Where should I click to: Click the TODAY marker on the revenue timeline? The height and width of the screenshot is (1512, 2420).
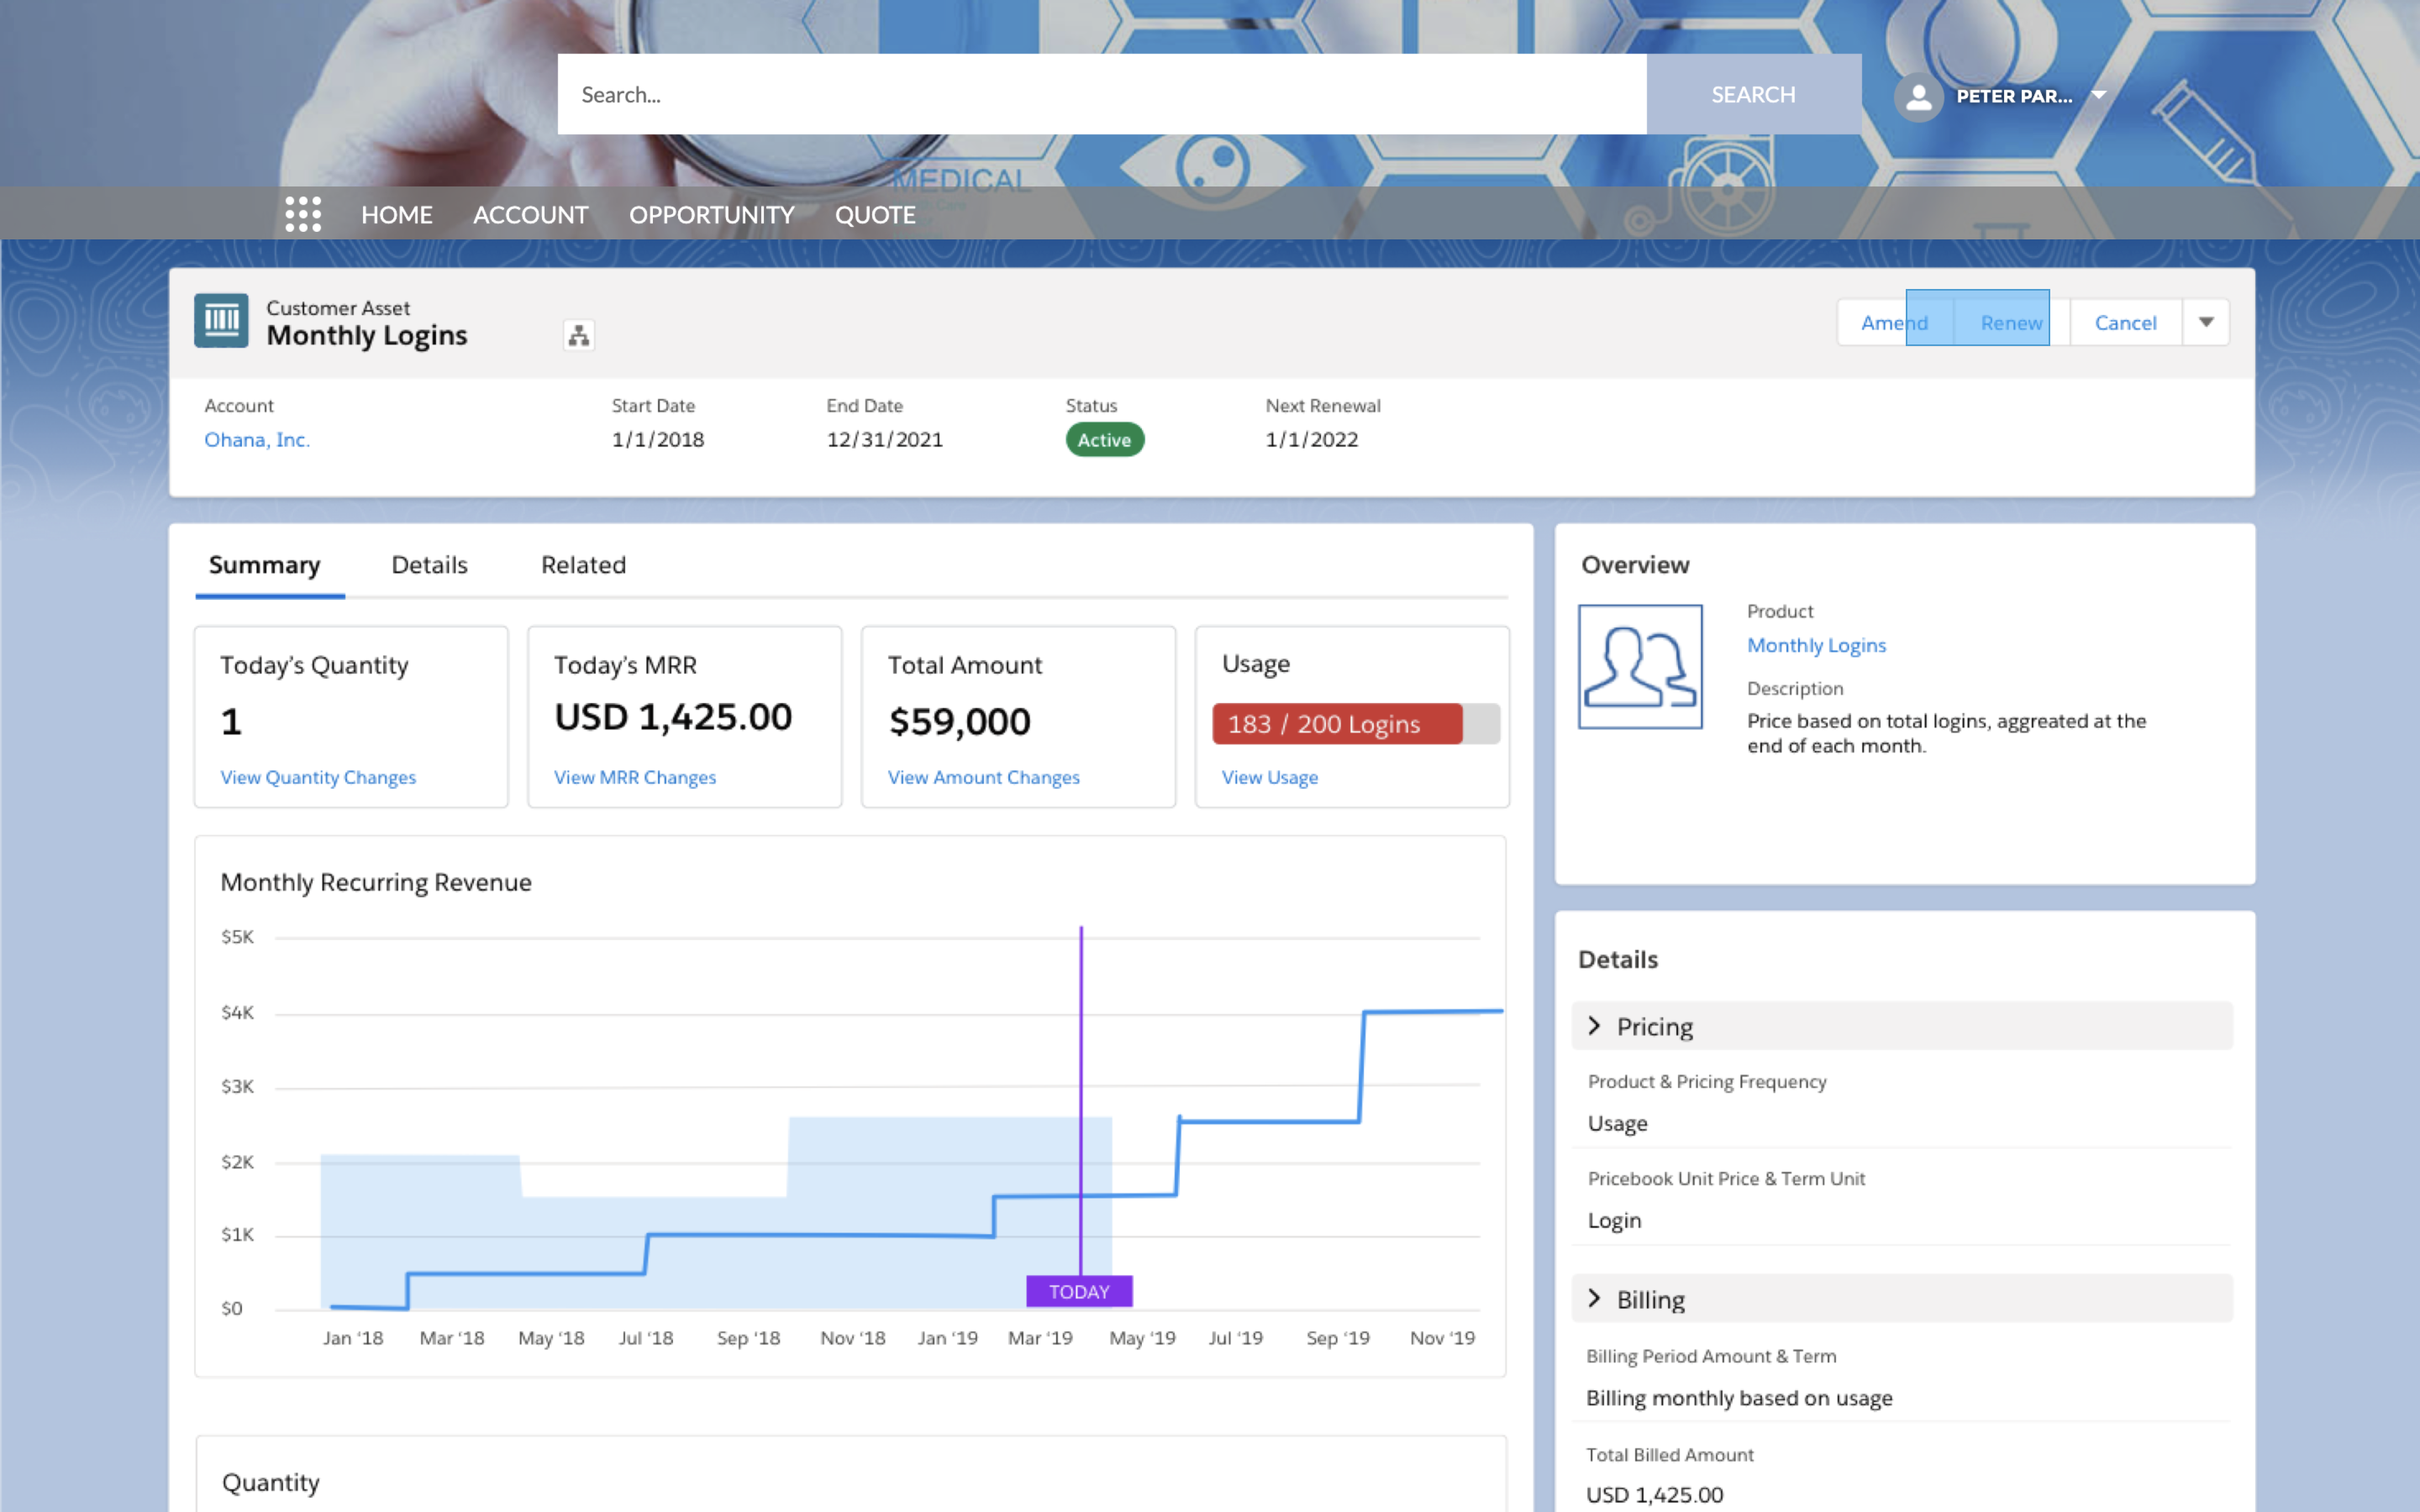[1076, 1291]
